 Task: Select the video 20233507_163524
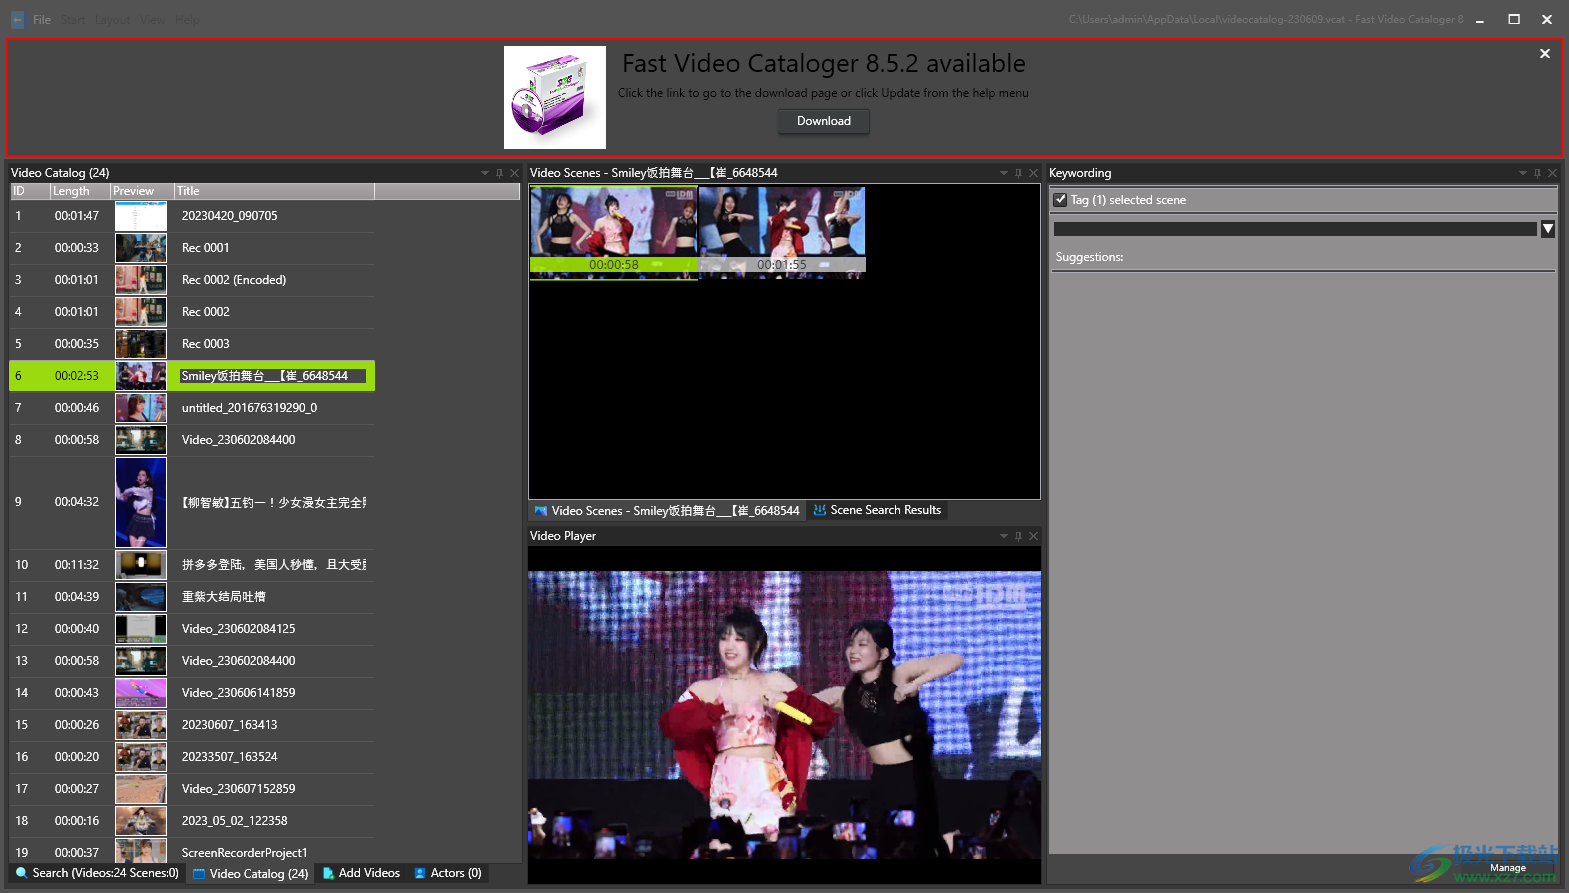(192, 757)
